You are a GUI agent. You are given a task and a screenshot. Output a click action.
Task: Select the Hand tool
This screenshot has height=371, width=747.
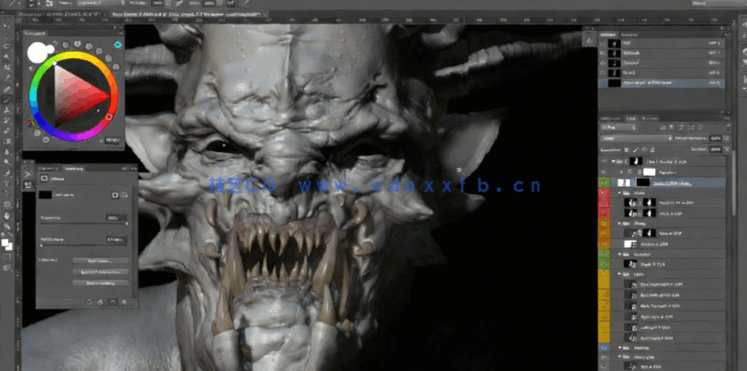(7, 215)
